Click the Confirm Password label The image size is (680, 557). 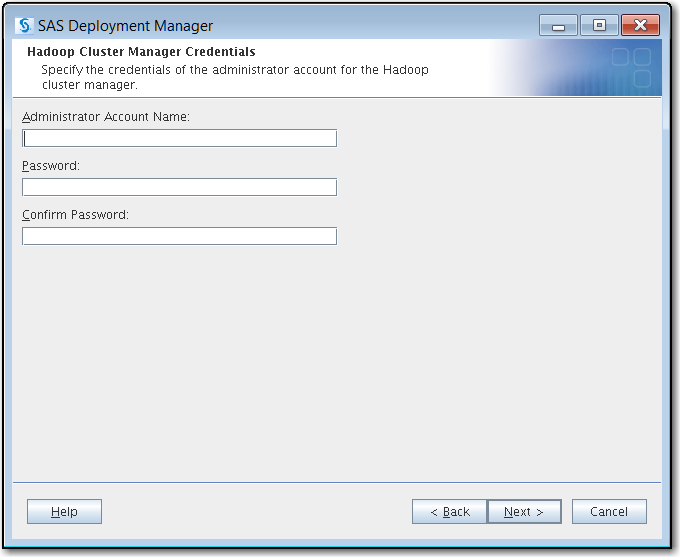point(75,215)
